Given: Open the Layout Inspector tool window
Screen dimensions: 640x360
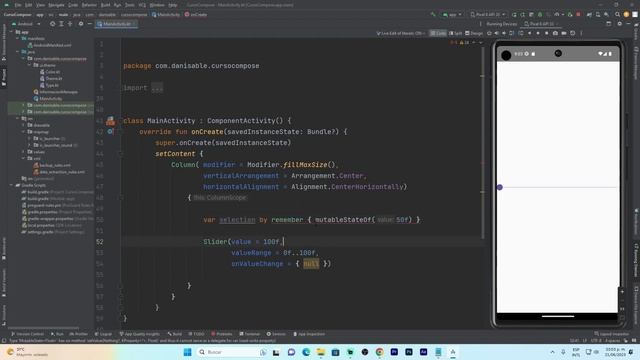Looking at the screenshot, I should coord(611,334).
